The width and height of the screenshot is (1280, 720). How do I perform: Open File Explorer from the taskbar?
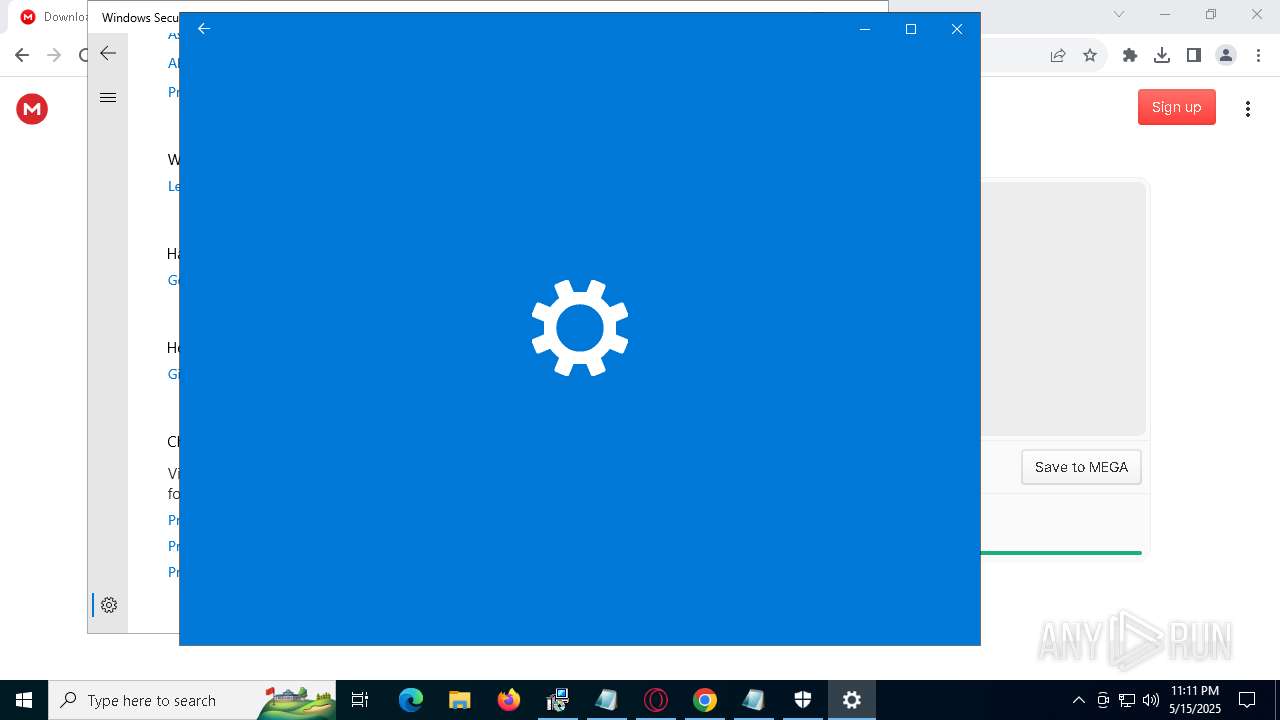(x=460, y=700)
